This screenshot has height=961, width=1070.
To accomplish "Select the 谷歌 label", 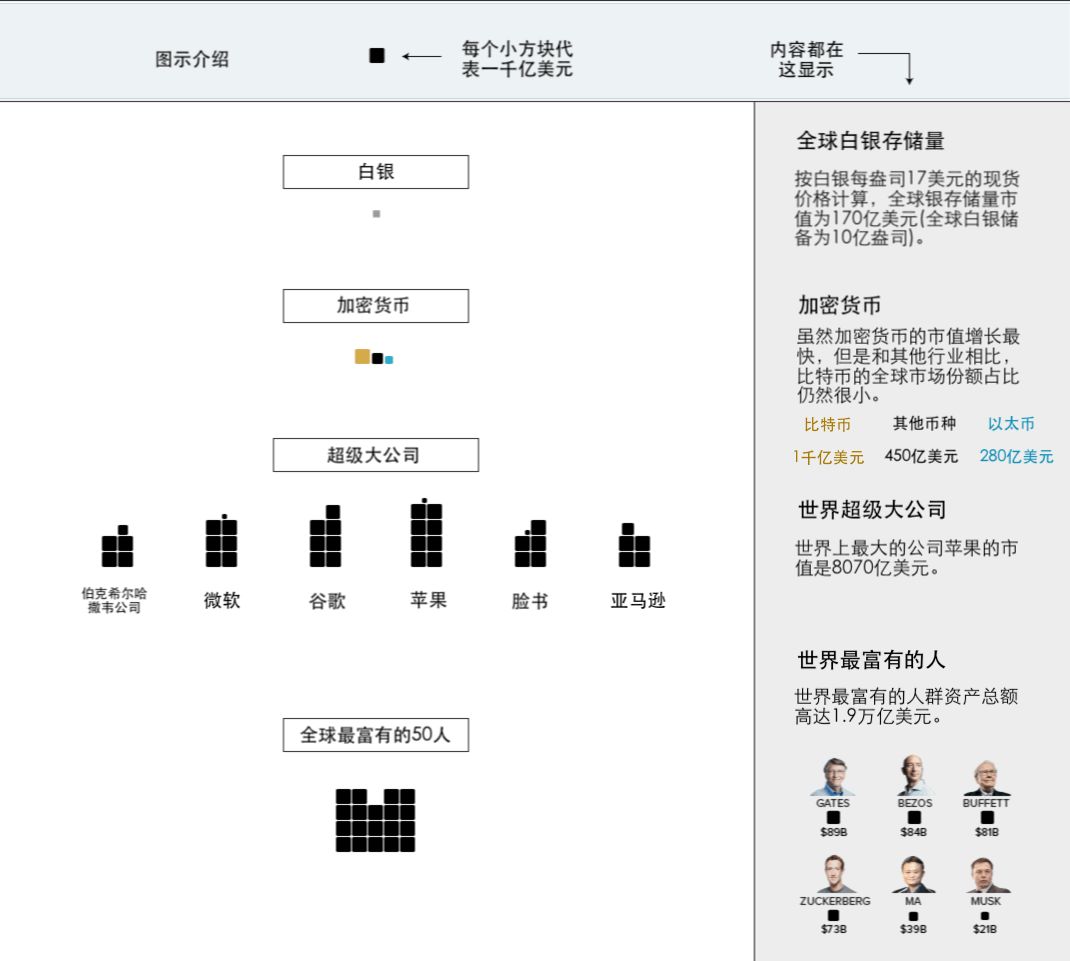I will (x=328, y=601).
